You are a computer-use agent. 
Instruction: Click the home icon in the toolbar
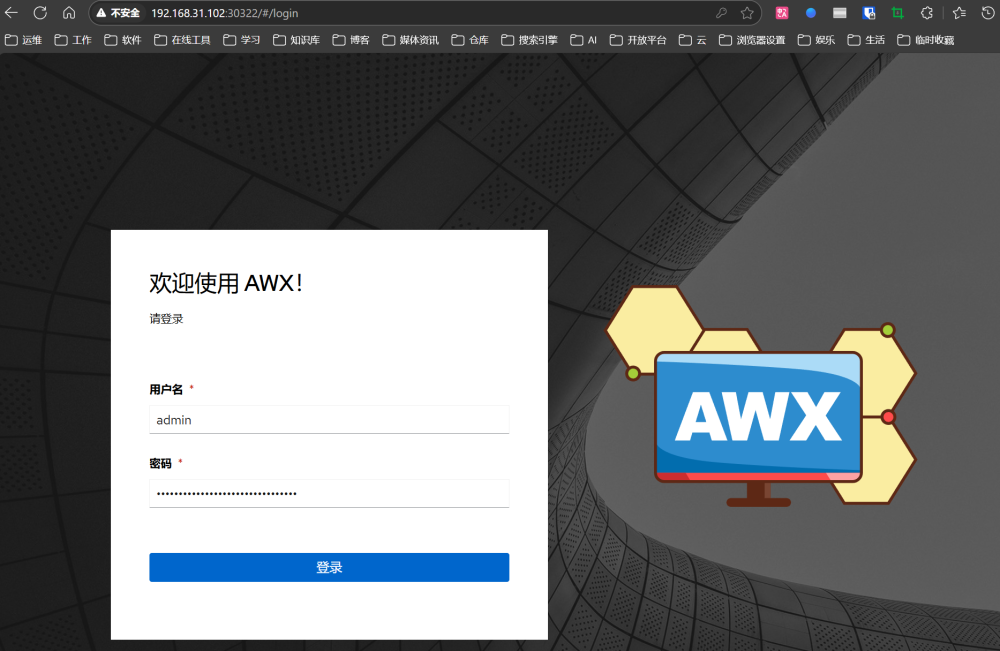pyautogui.click(x=67, y=13)
